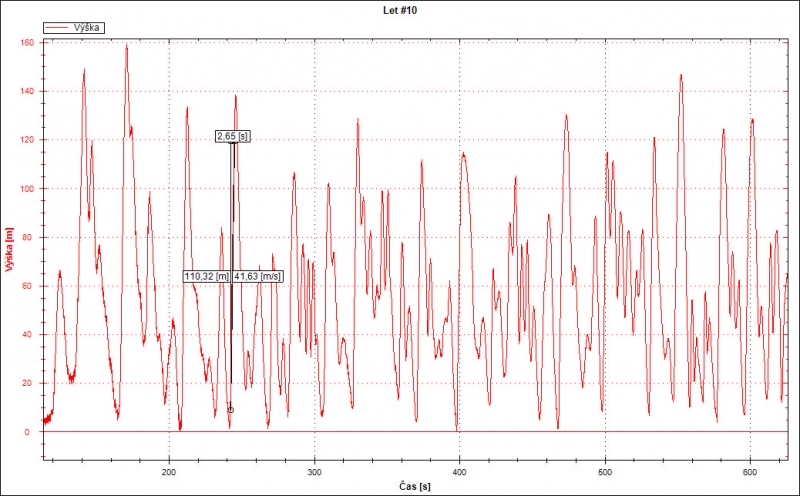Click the 0 tick on the y-axis

[32, 432]
